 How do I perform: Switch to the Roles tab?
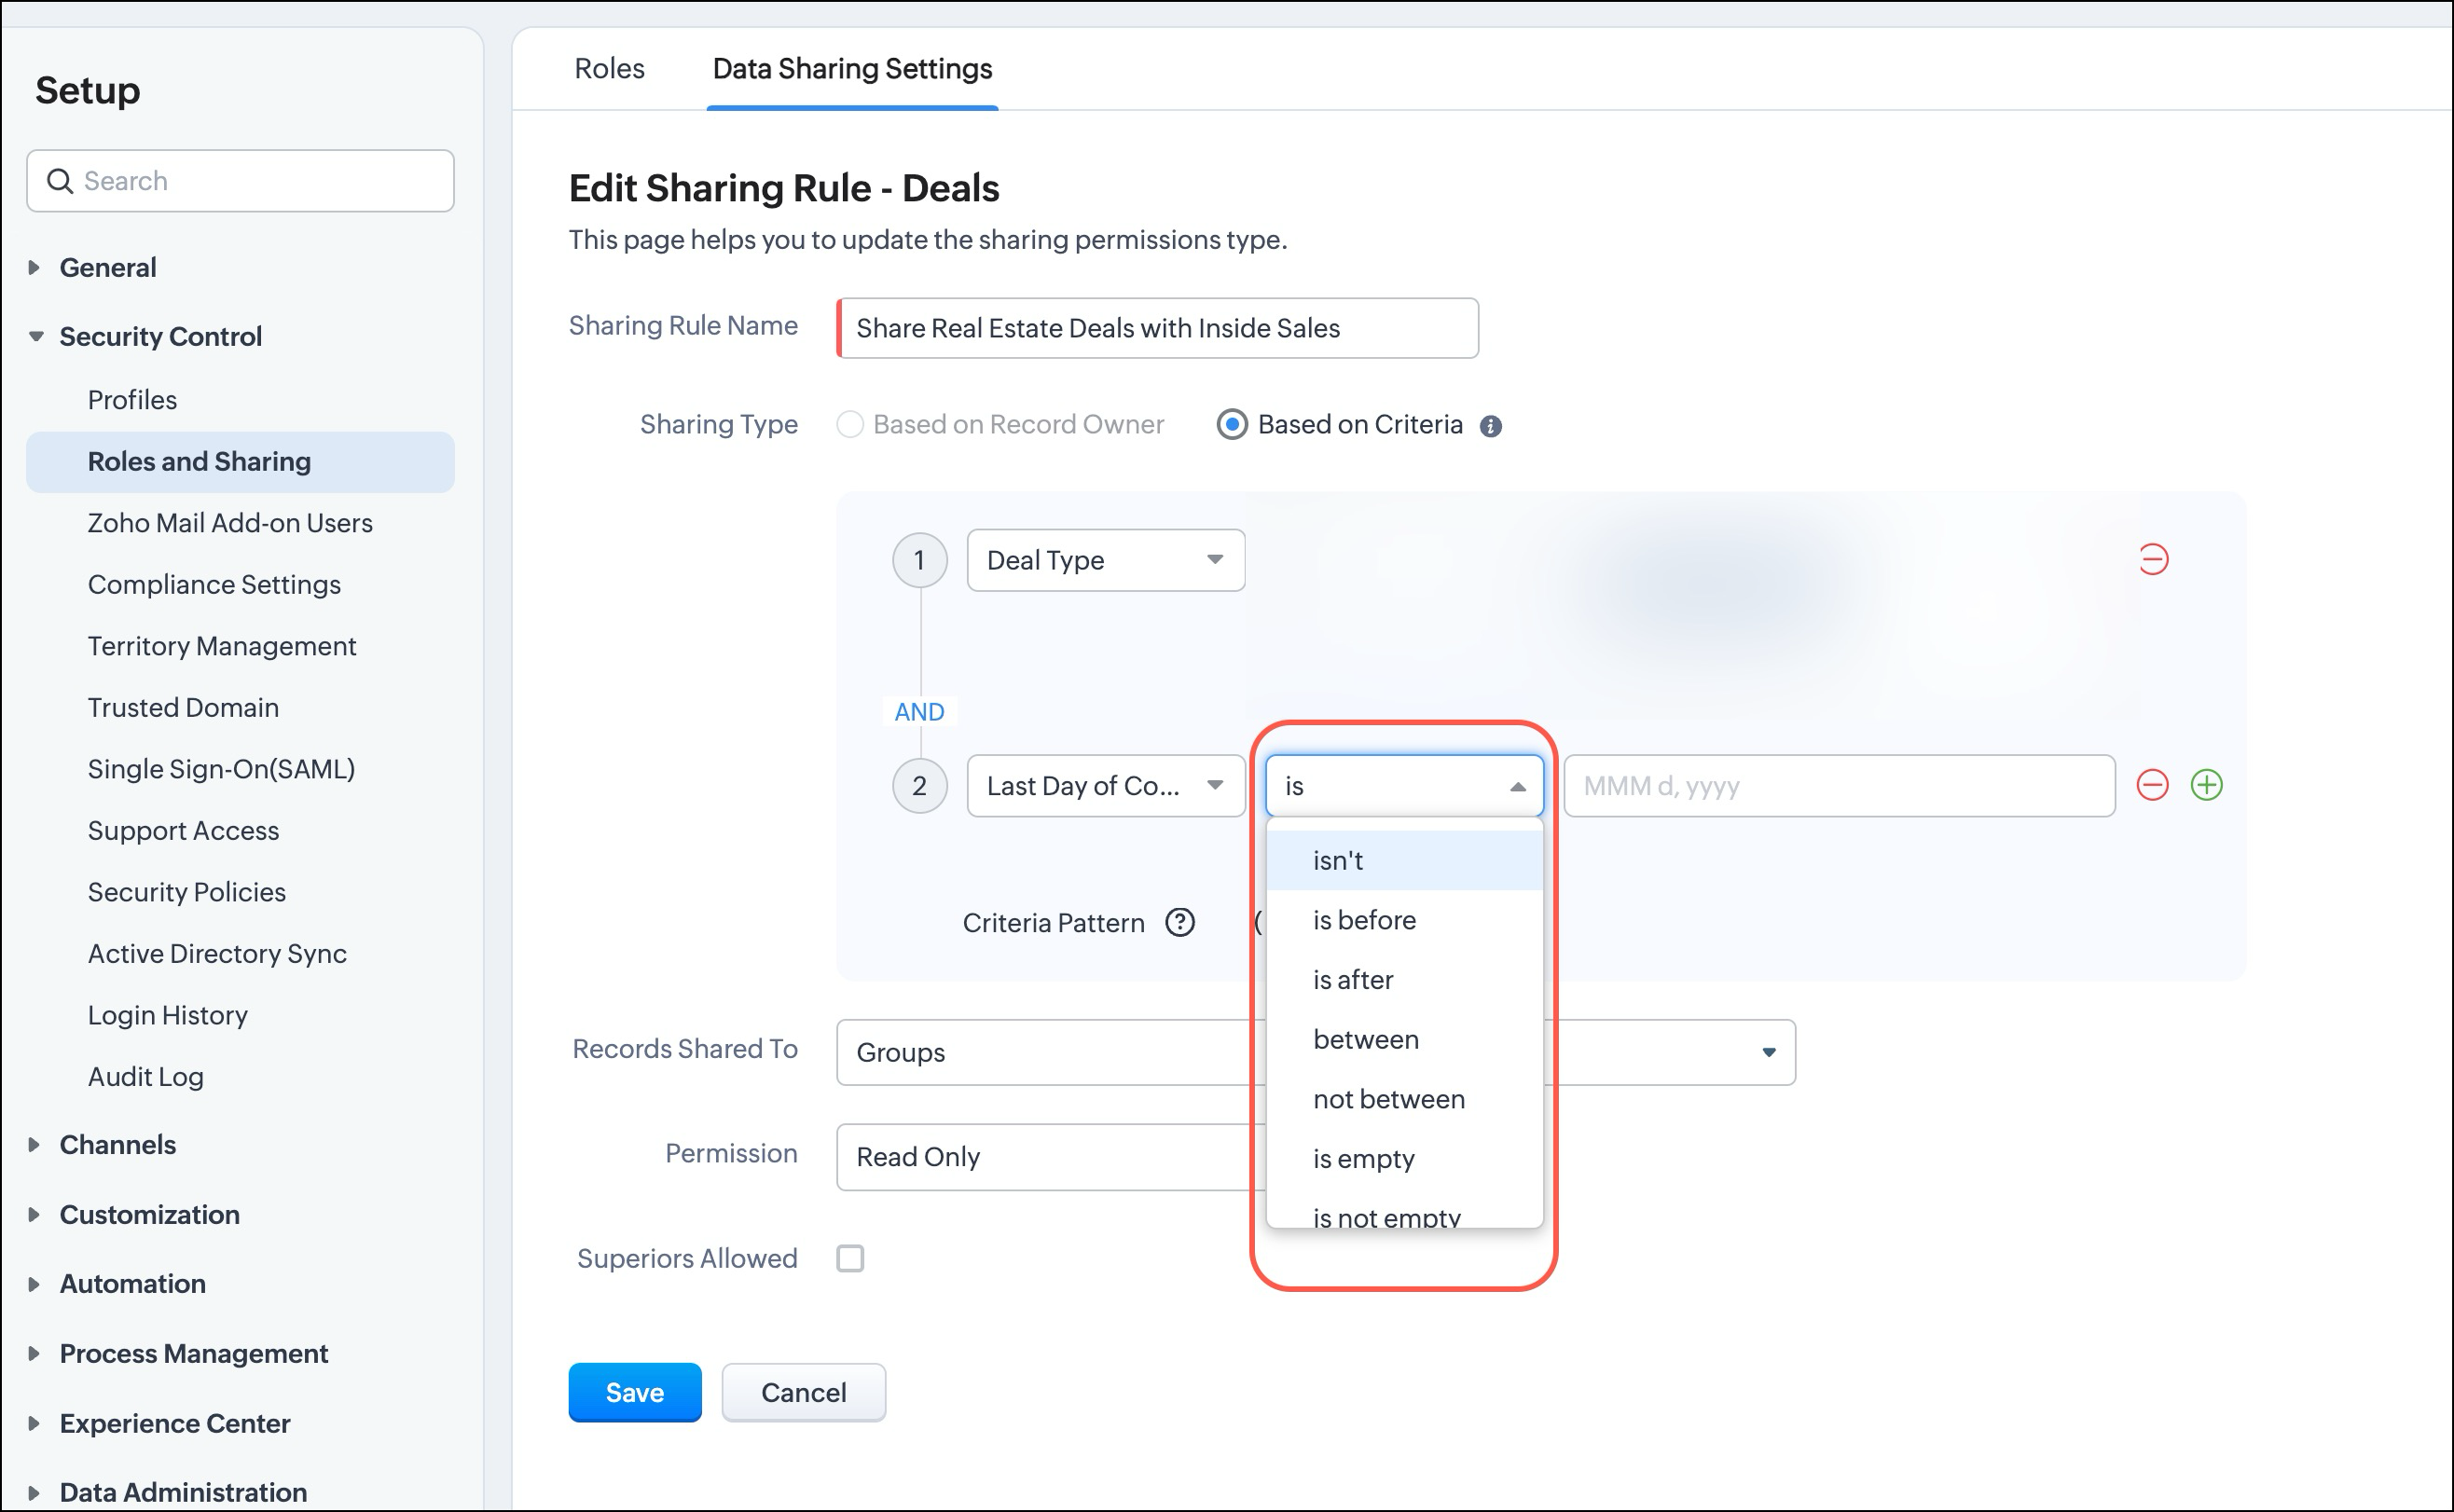point(609,69)
